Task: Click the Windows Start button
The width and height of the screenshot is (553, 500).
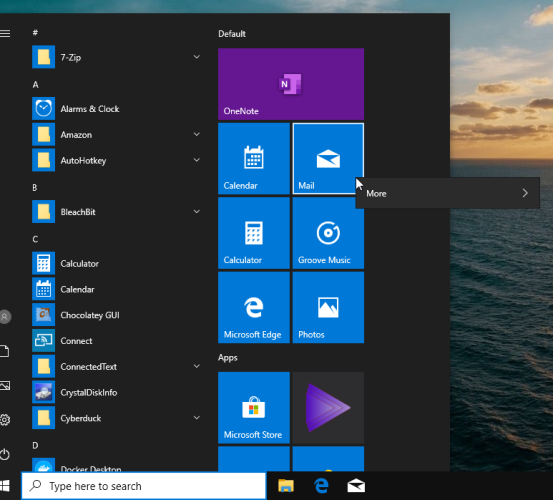Action: coord(5,486)
